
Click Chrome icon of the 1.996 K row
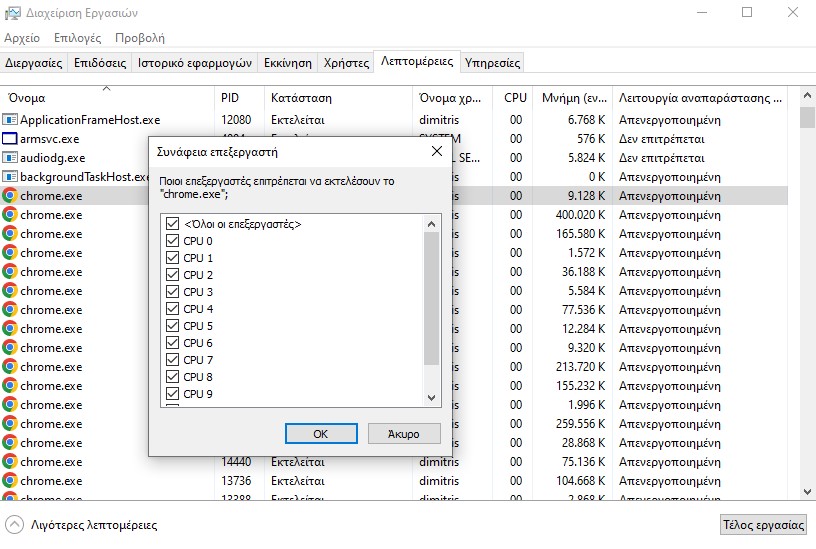(10, 405)
